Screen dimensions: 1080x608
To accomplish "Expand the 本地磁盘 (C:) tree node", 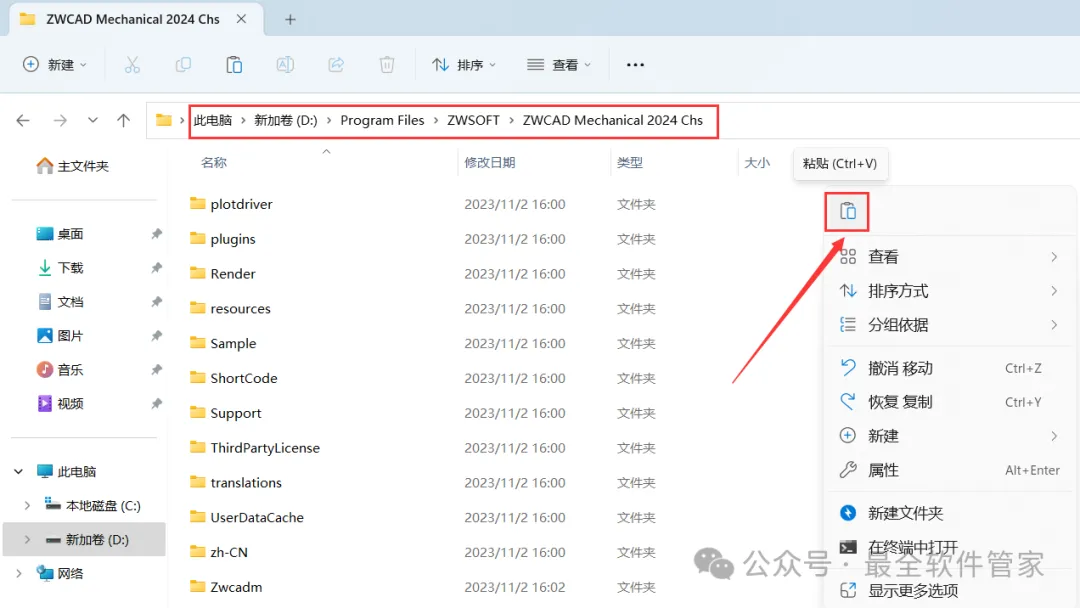I will tap(27, 505).
